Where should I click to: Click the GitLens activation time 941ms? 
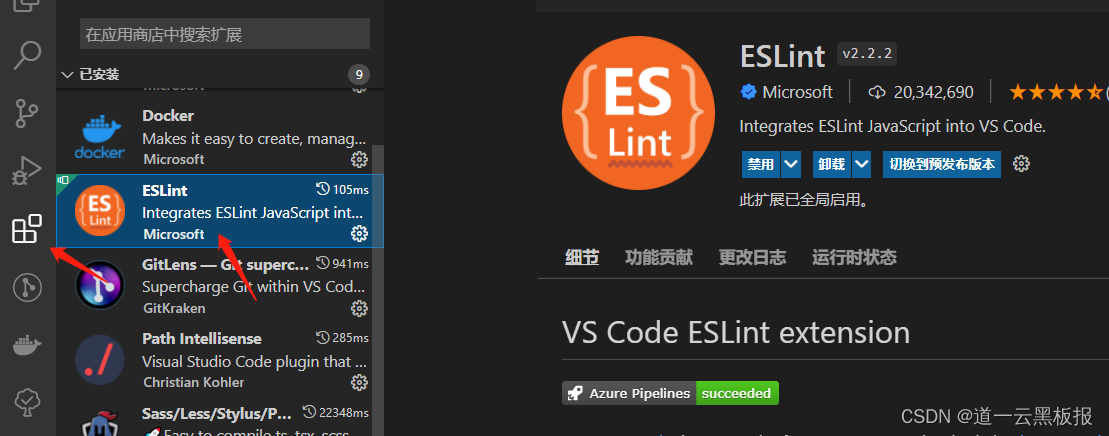(342, 263)
